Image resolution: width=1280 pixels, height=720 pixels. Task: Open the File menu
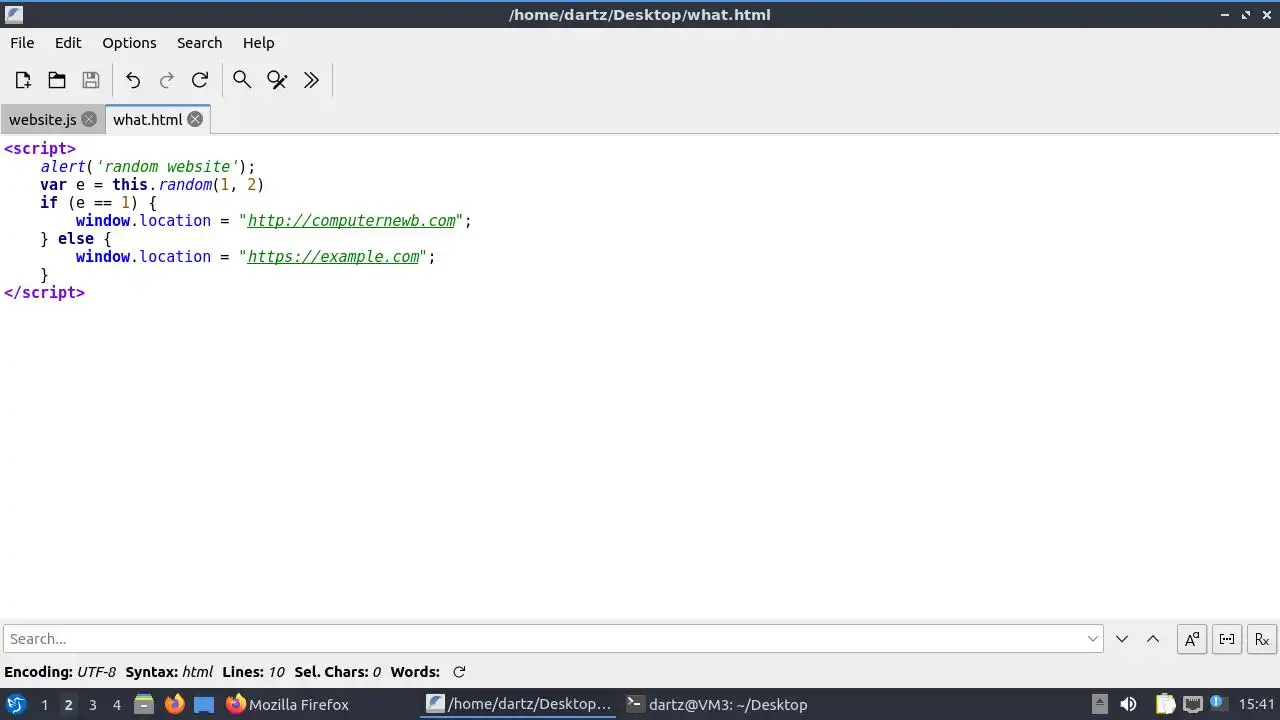(x=22, y=43)
